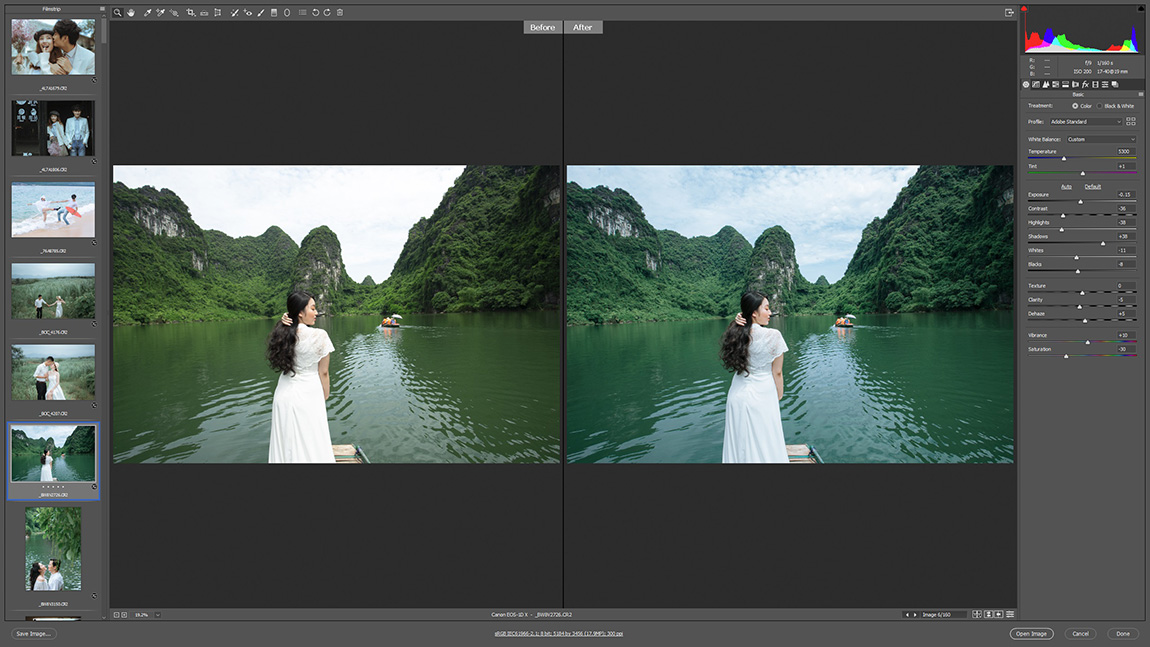
Task: Zoom in with the plus button
Action: tap(124, 615)
